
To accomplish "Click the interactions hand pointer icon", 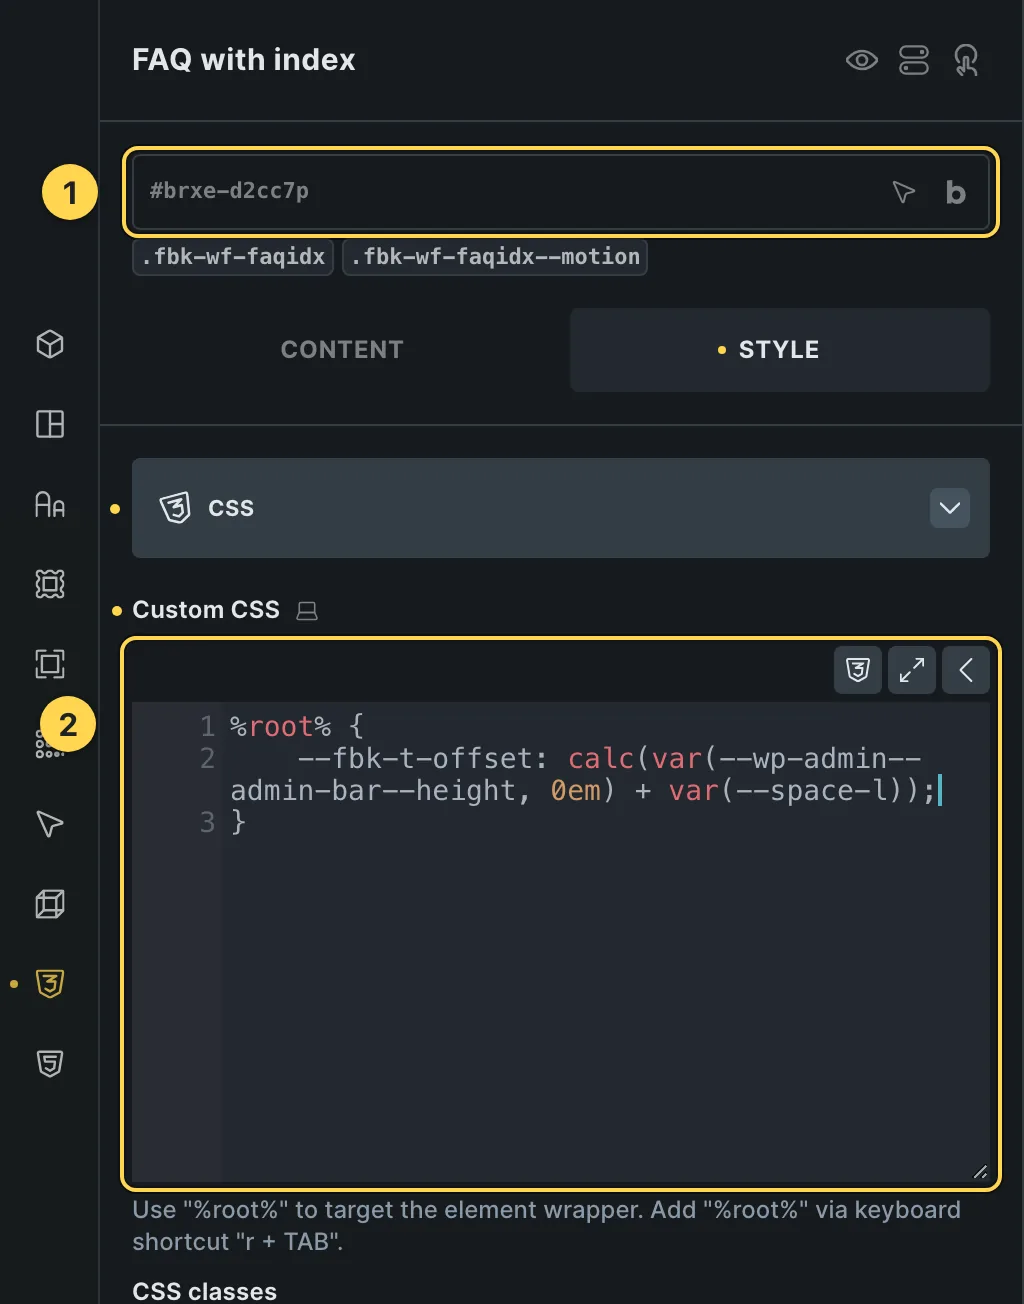I will (x=966, y=60).
